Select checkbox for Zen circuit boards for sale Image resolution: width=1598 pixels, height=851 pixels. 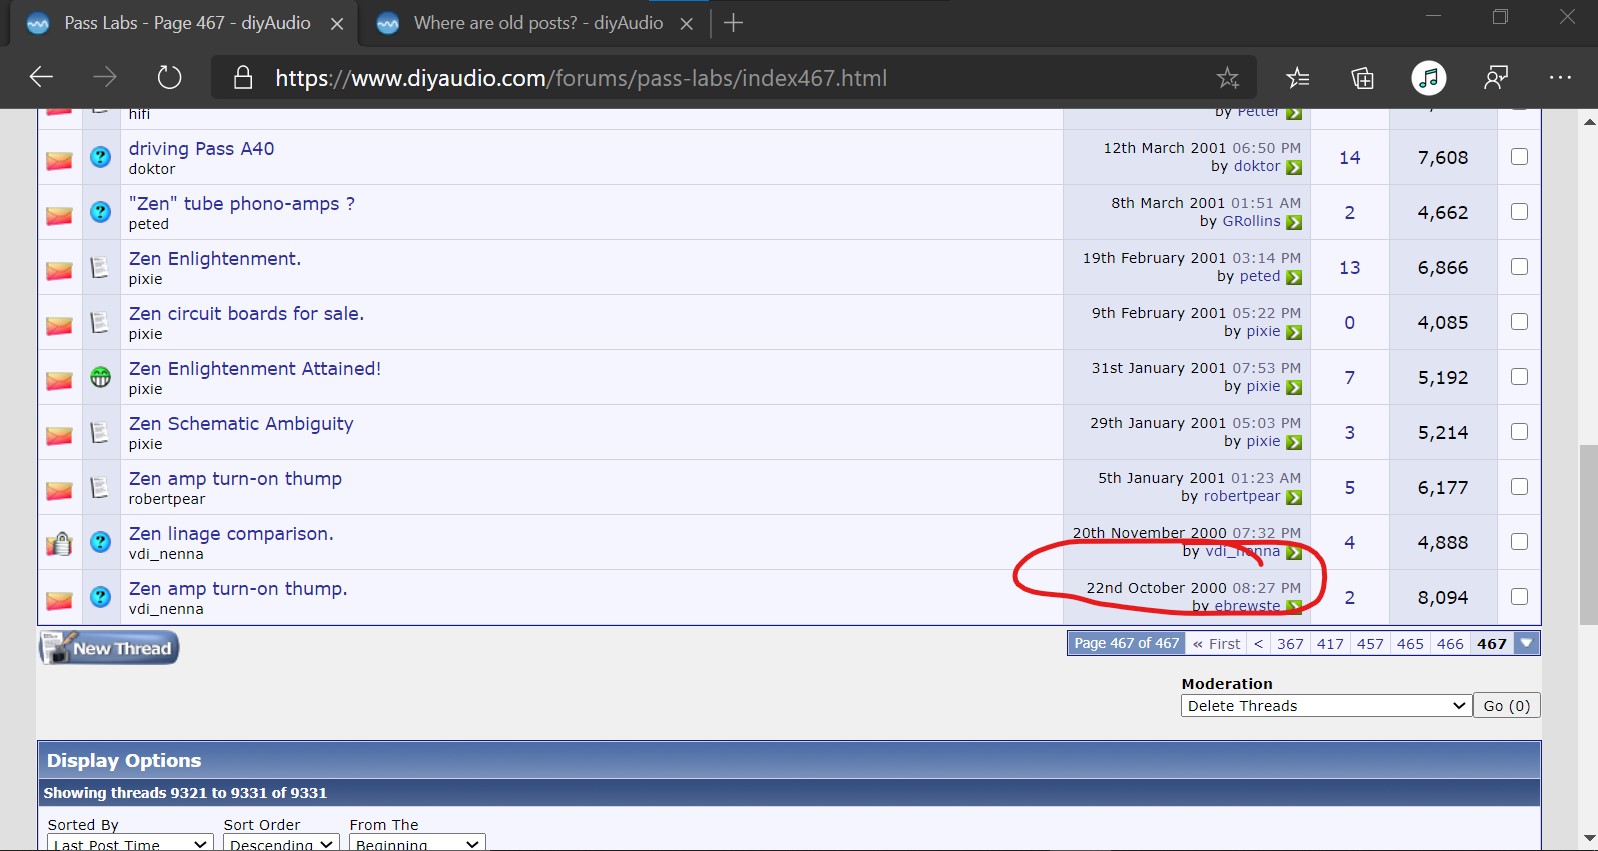pyautogui.click(x=1519, y=322)
